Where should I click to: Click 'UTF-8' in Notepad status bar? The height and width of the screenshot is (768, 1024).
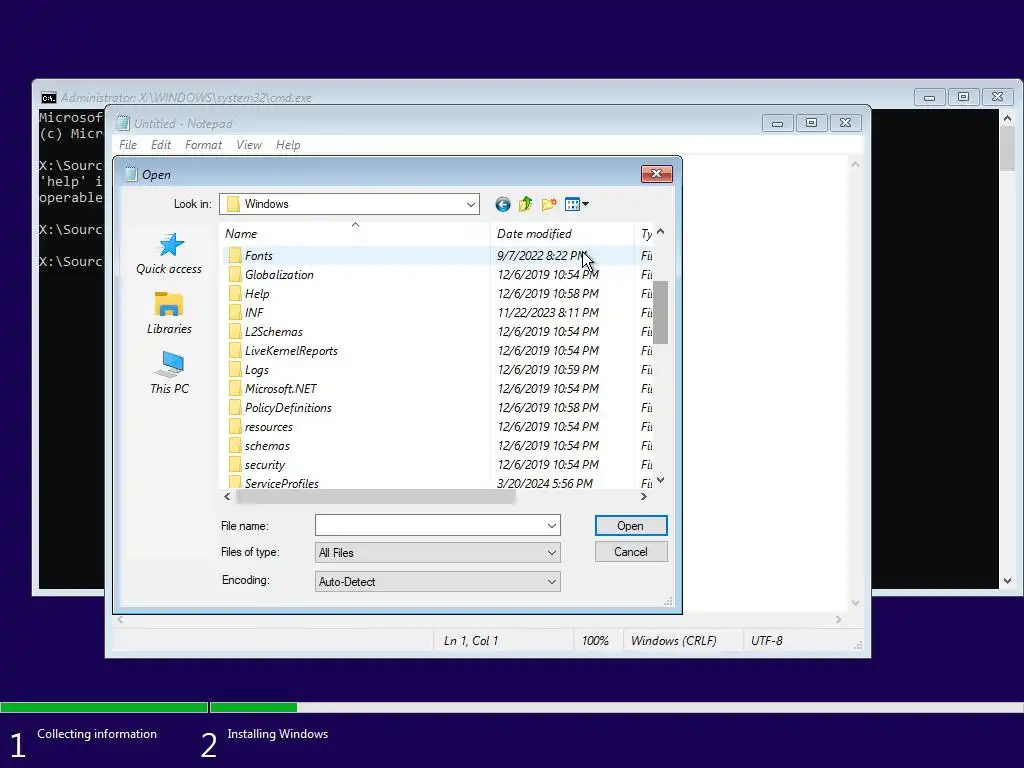point(767,641)
